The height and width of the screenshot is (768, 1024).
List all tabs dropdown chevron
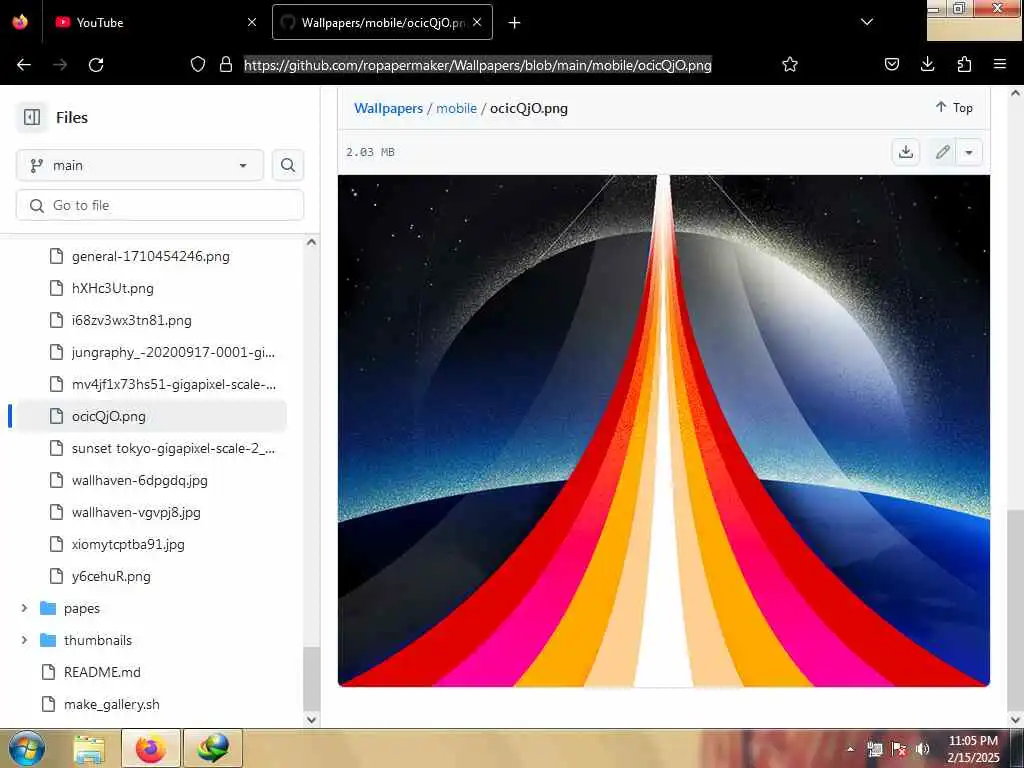(x=867, y=22)
